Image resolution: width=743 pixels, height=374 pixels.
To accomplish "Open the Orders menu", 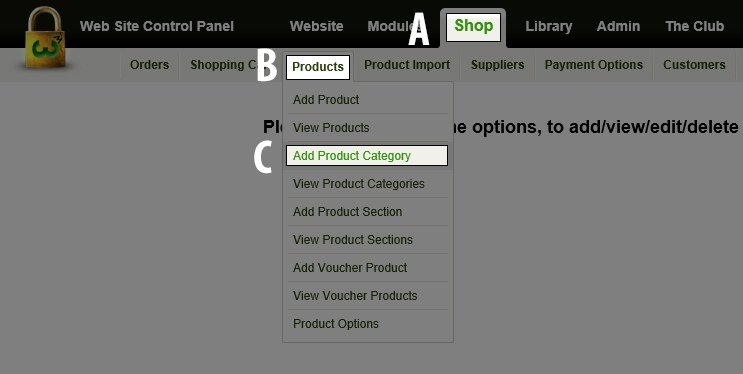I will (149, 65).
